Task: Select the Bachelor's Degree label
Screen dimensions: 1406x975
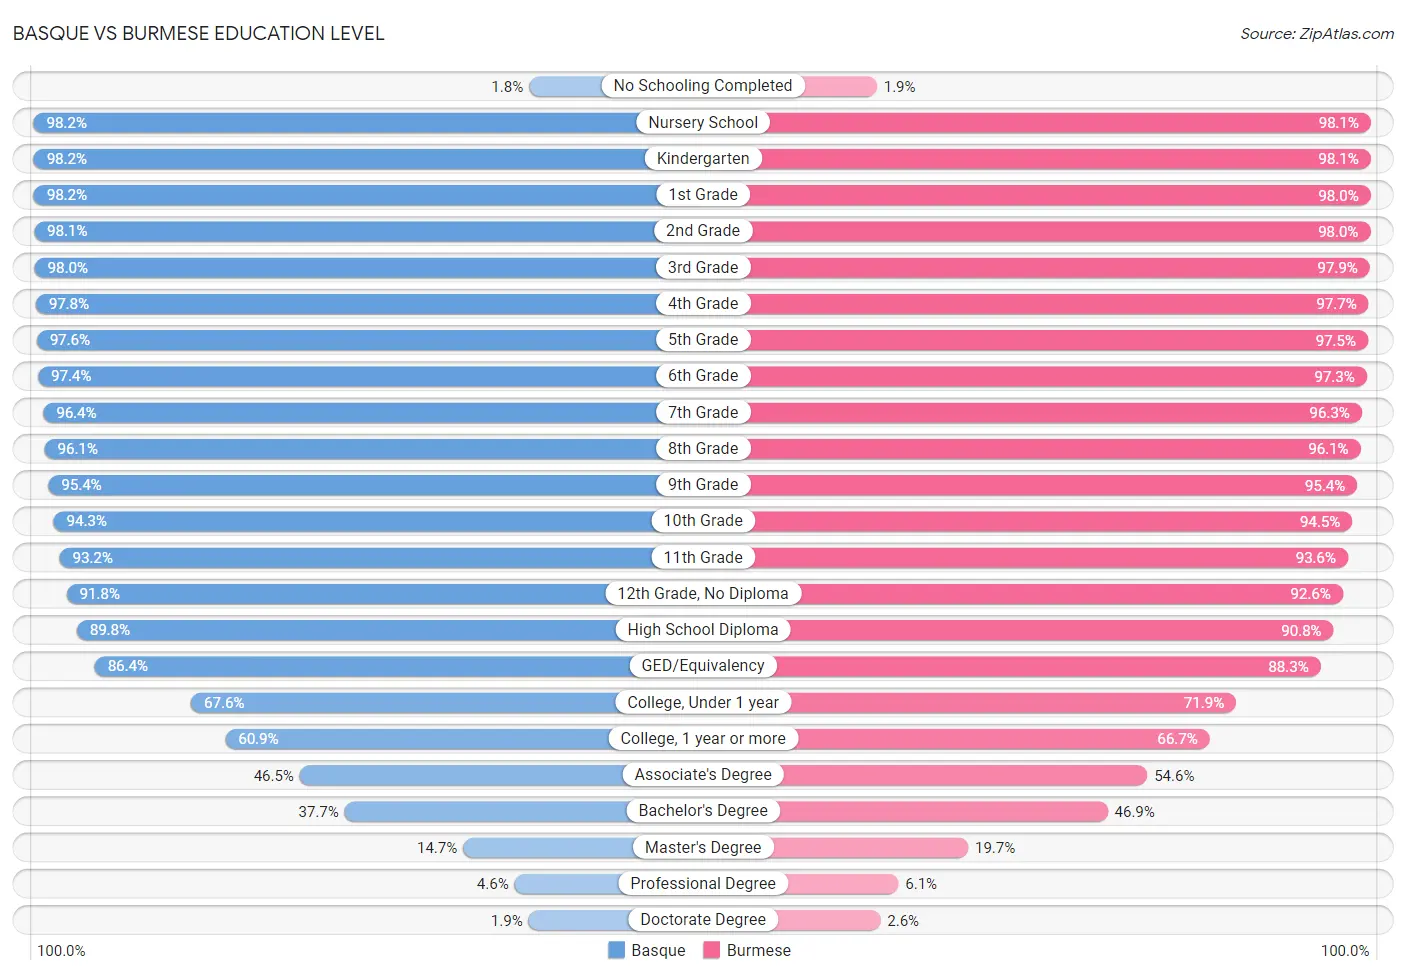Action: coord(703,811)
